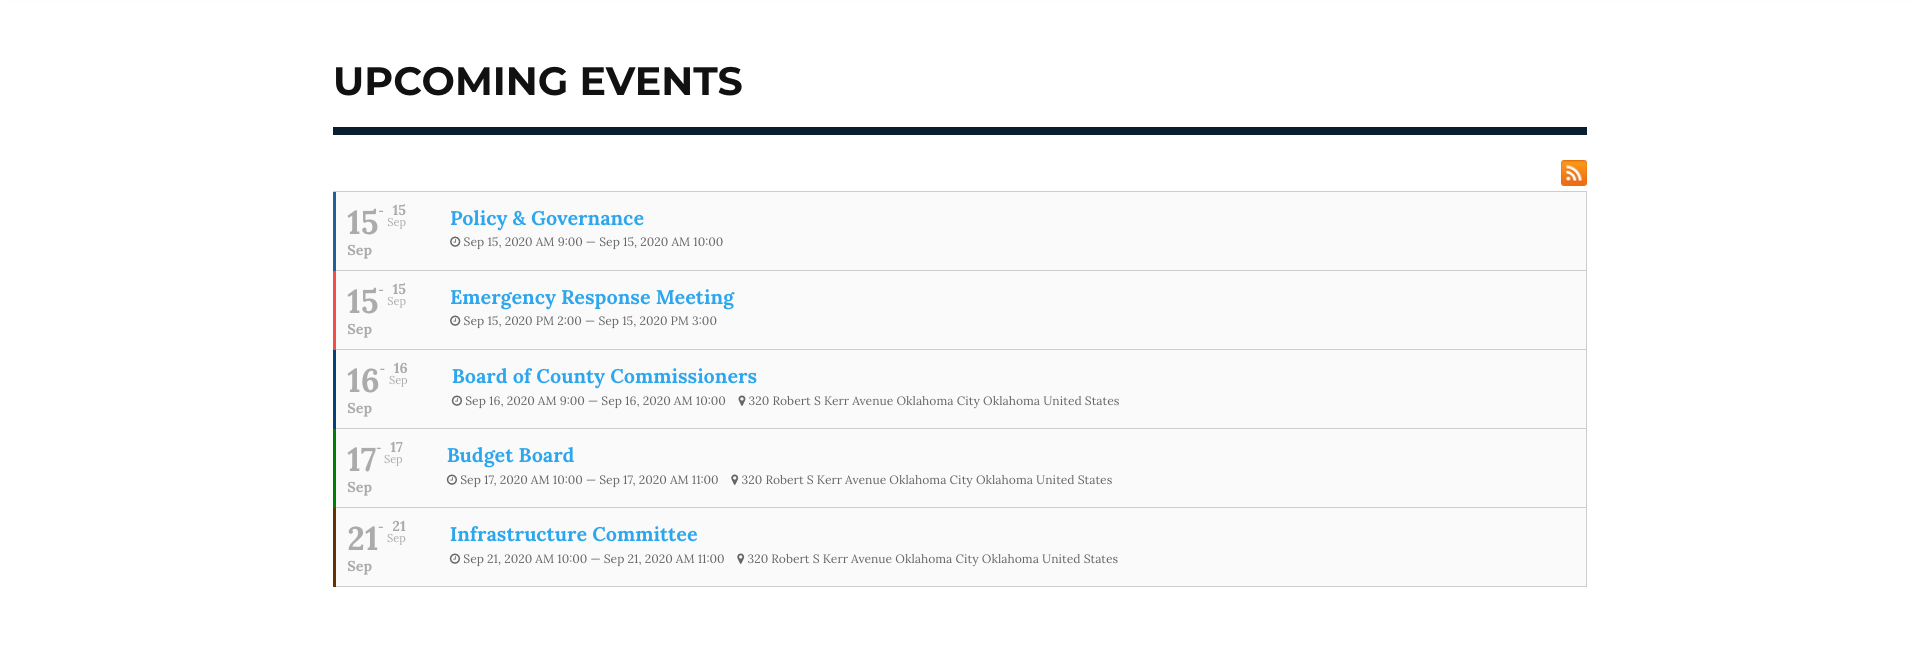
Task: Open the Policy & Governance event
Action: [546, 218]
